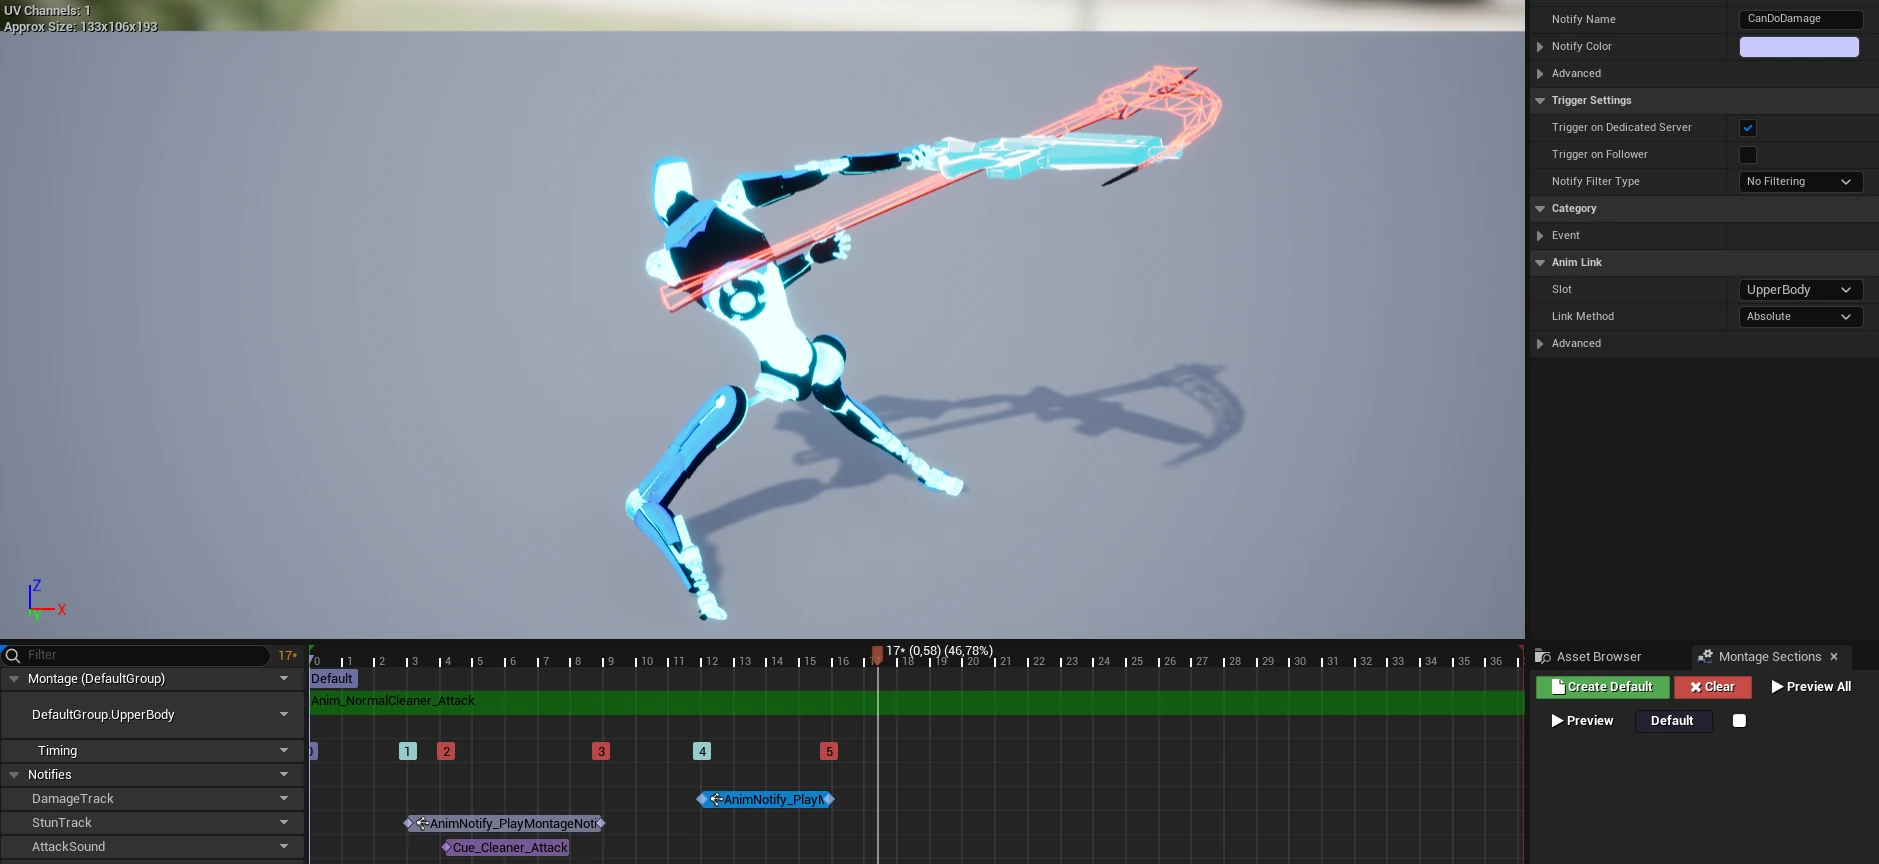
Task: Expand Advanced below Link Method
Action: tap(1540, 344)
